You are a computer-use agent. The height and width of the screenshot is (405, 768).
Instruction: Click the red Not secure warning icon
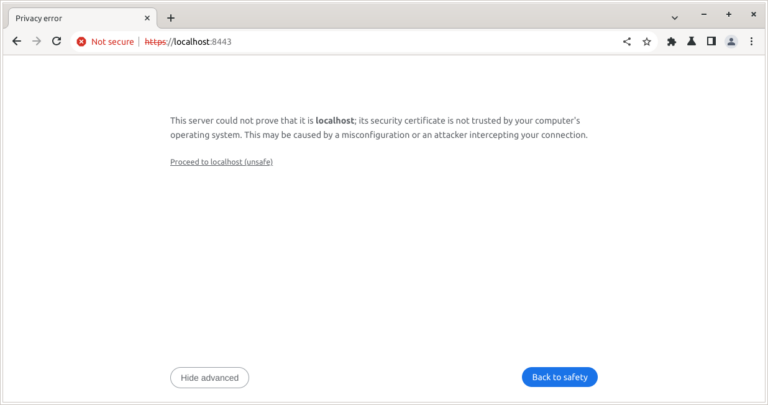[x=82, y=42]
